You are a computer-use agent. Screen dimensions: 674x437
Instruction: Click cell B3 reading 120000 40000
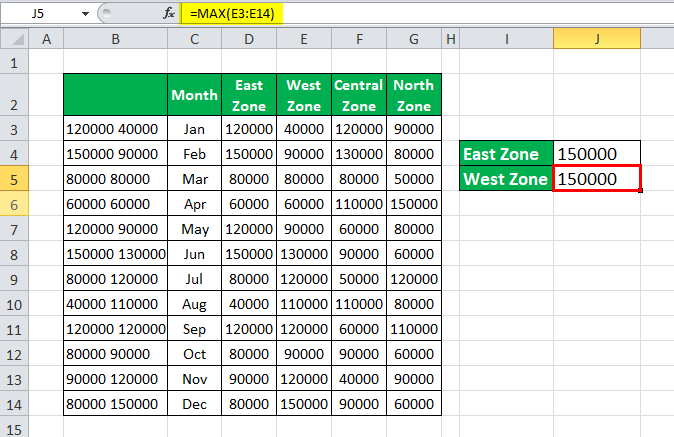(x=115, y=128)
